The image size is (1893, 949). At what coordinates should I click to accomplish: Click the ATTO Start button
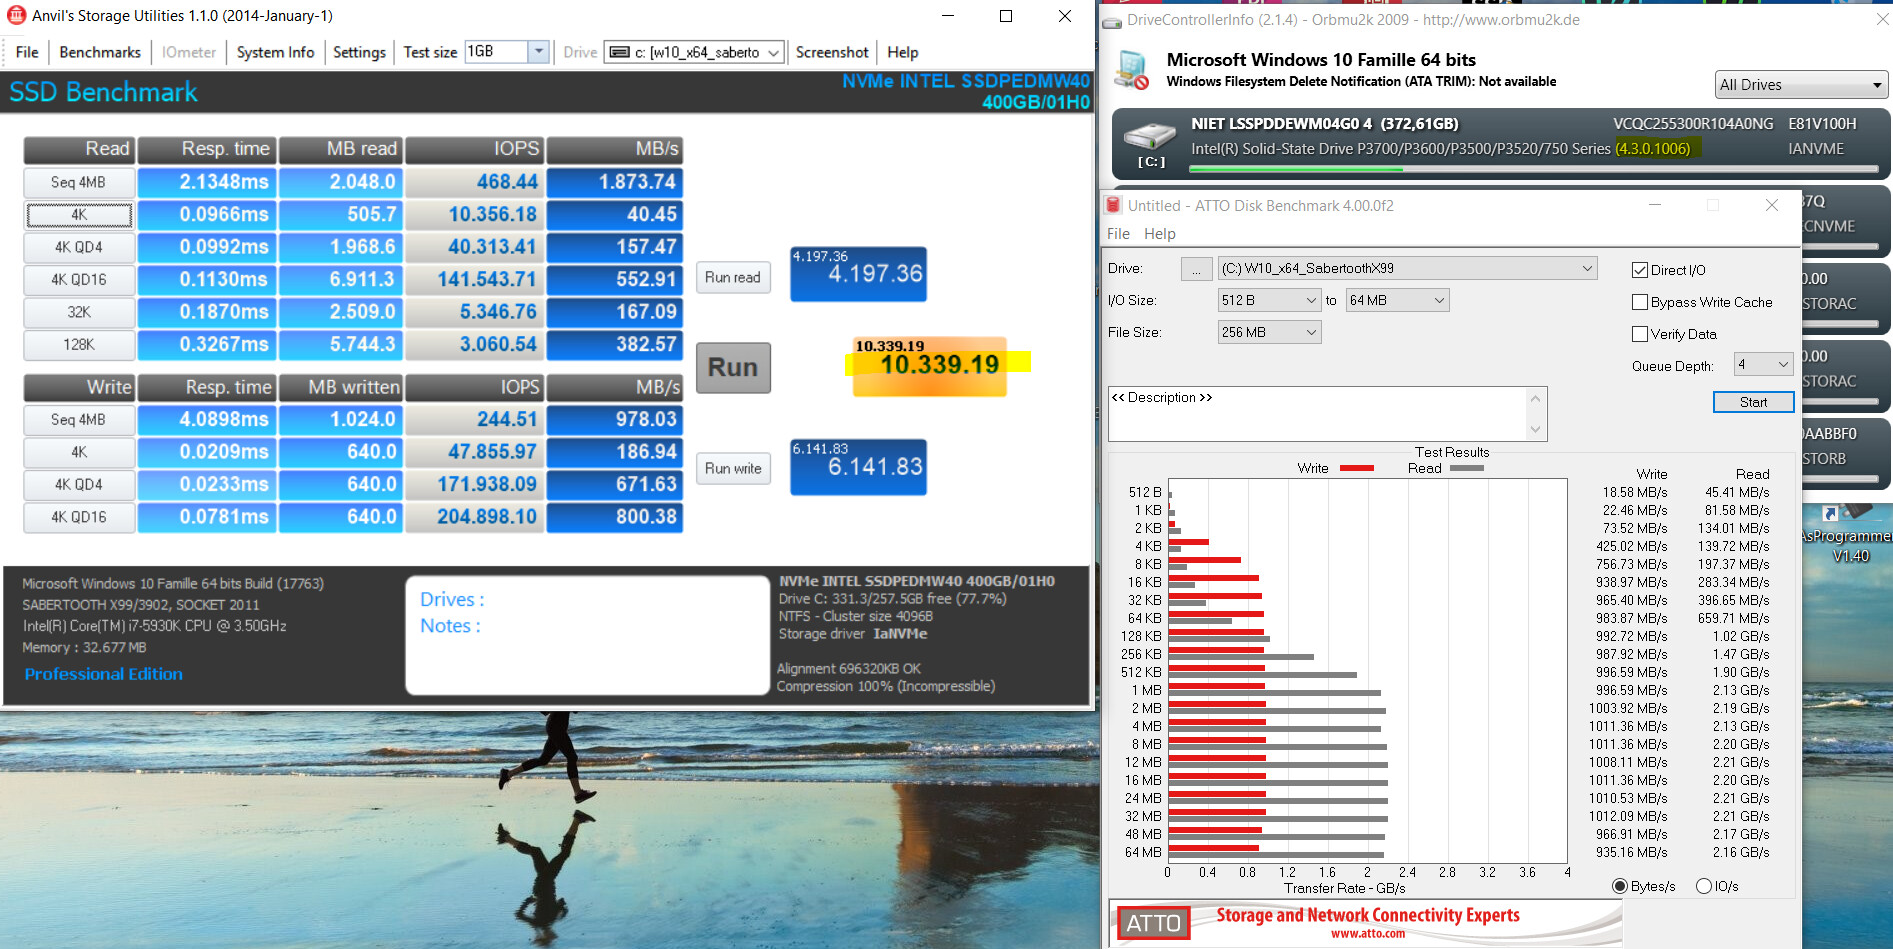pos(1753,402)
